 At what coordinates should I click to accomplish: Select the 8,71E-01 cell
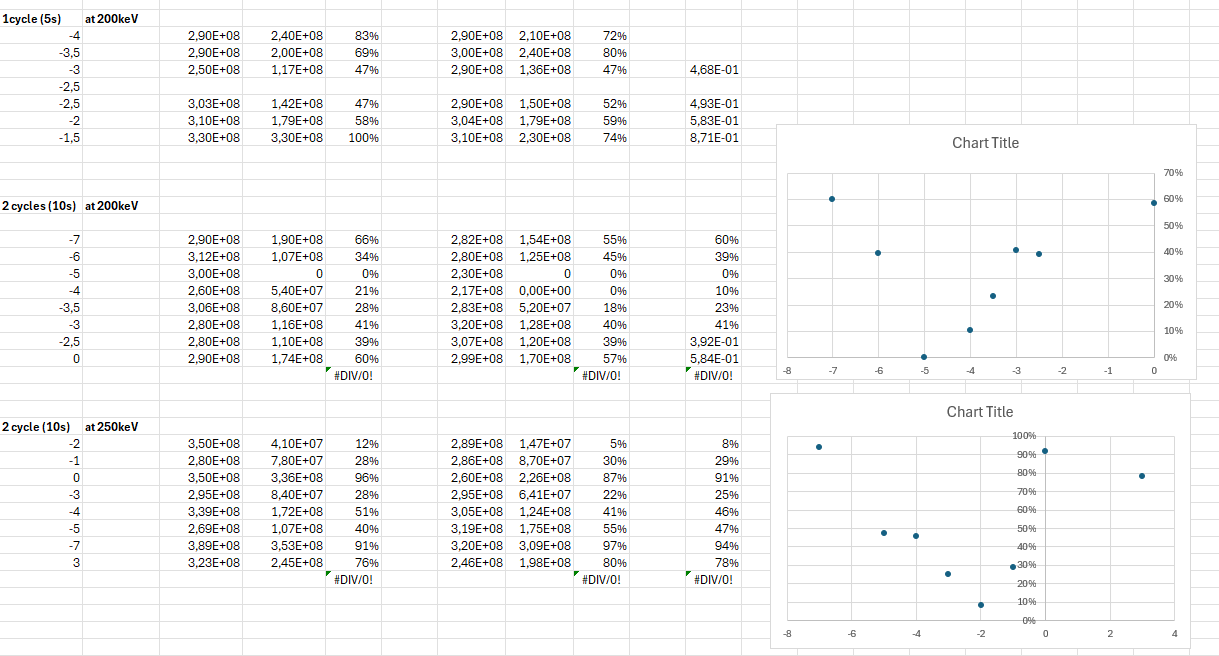[713, 138]
